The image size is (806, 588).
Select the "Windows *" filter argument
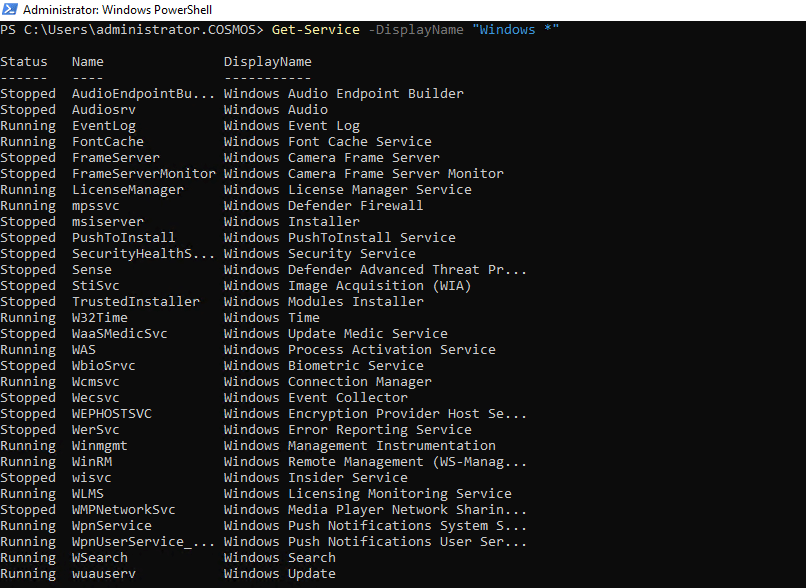click(x=515, y=30)
